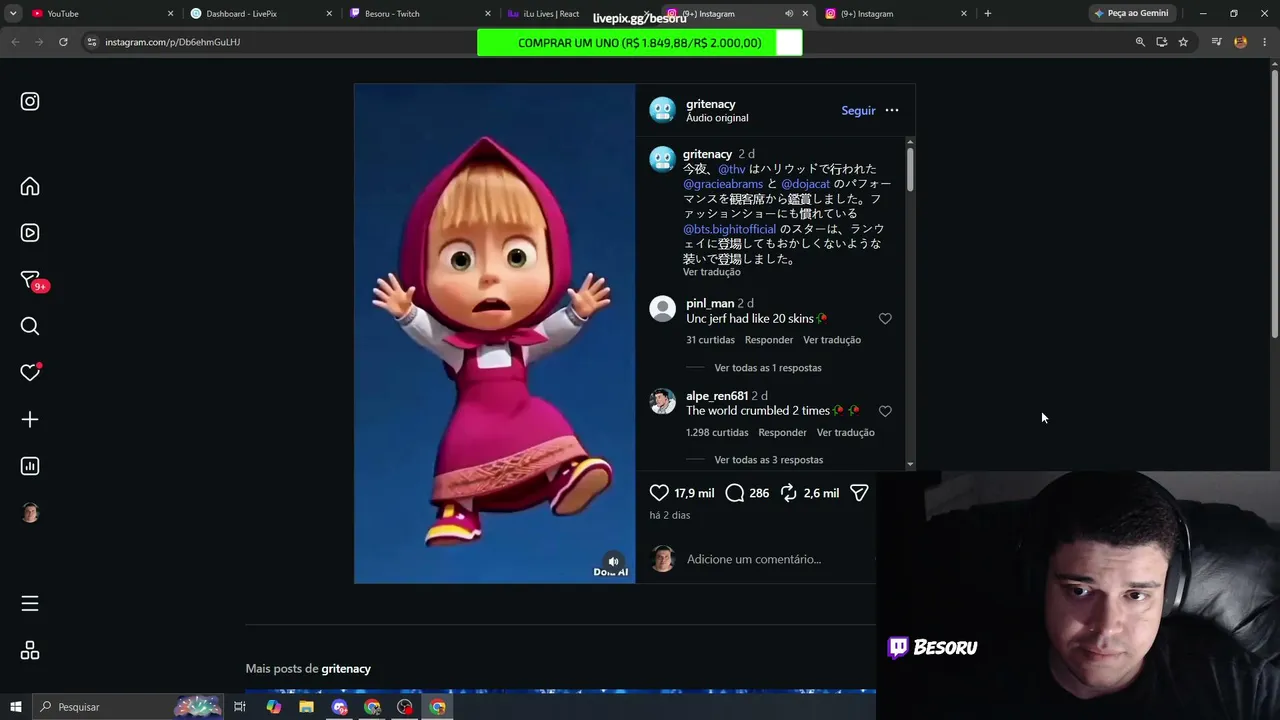Screen dimensions: 1280x720
Task: Open the @thv mention
Action: 732,169
